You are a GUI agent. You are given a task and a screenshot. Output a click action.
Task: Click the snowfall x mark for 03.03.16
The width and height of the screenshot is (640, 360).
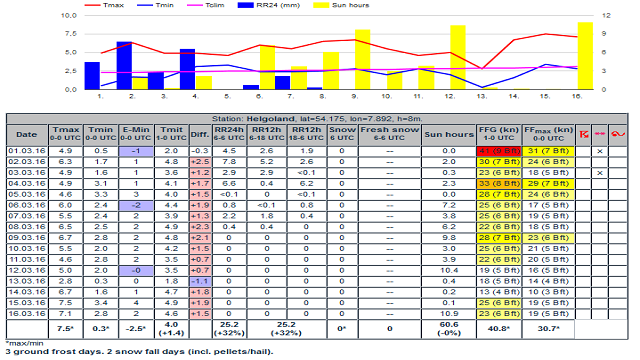pyautogui.click(x=600, y=173)
